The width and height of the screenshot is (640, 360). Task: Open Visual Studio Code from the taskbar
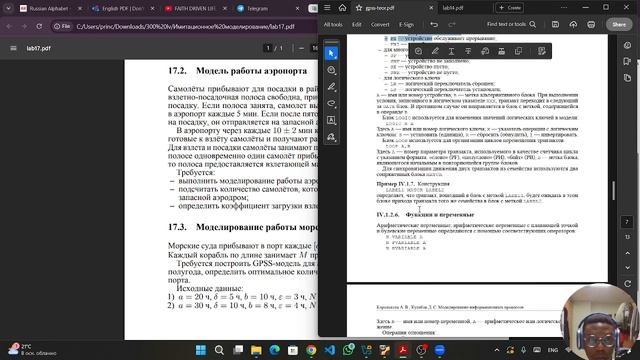click(329, 350)
